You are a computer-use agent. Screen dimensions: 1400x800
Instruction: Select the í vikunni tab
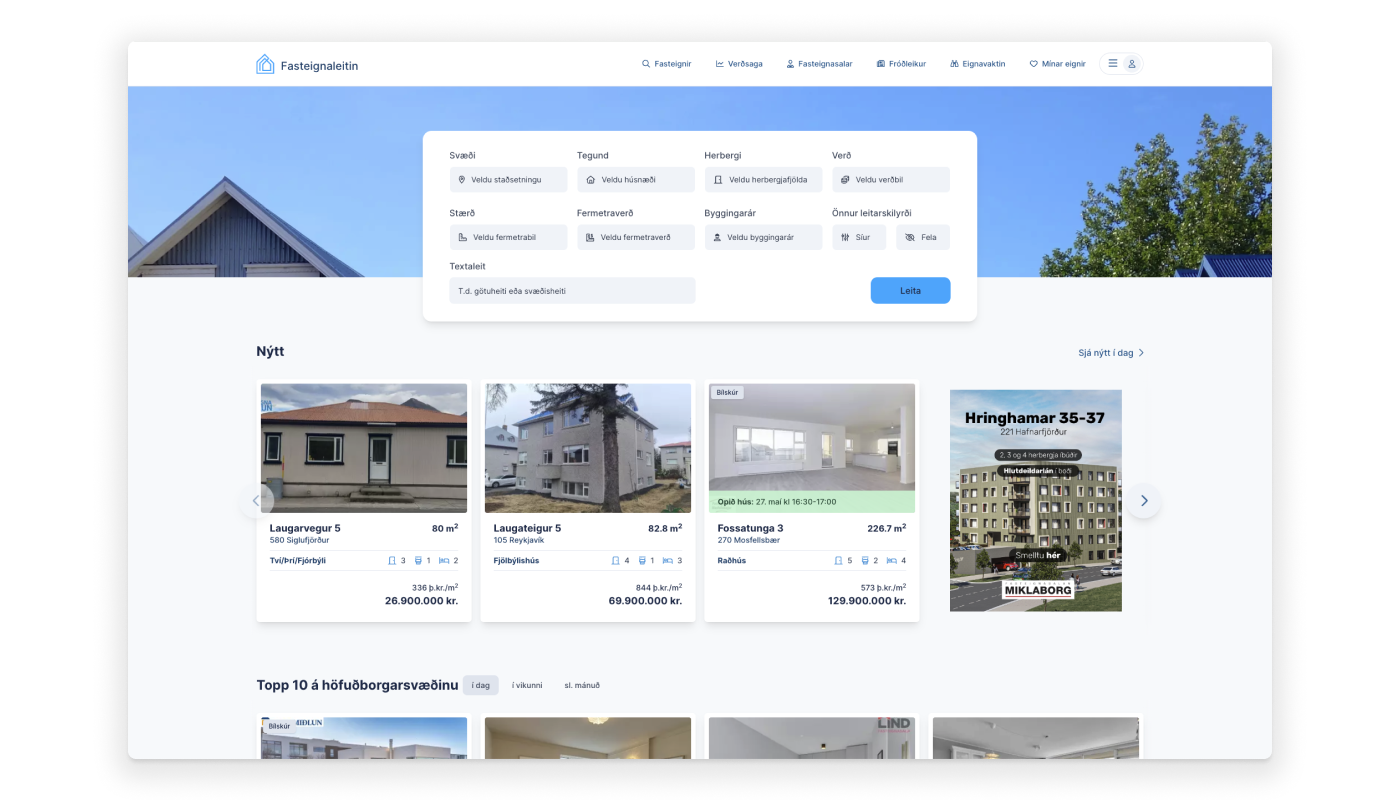coord(527,685)
